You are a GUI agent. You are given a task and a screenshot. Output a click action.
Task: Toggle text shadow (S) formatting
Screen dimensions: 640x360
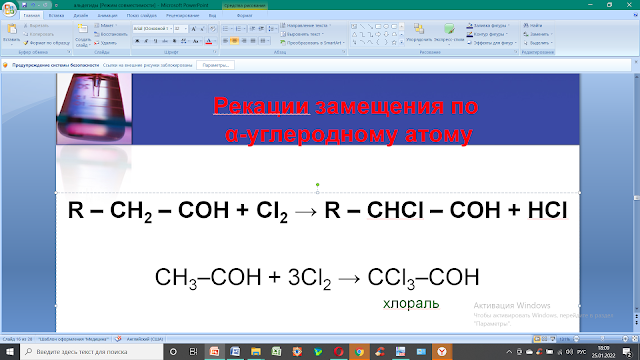click(x=174, y=41)
